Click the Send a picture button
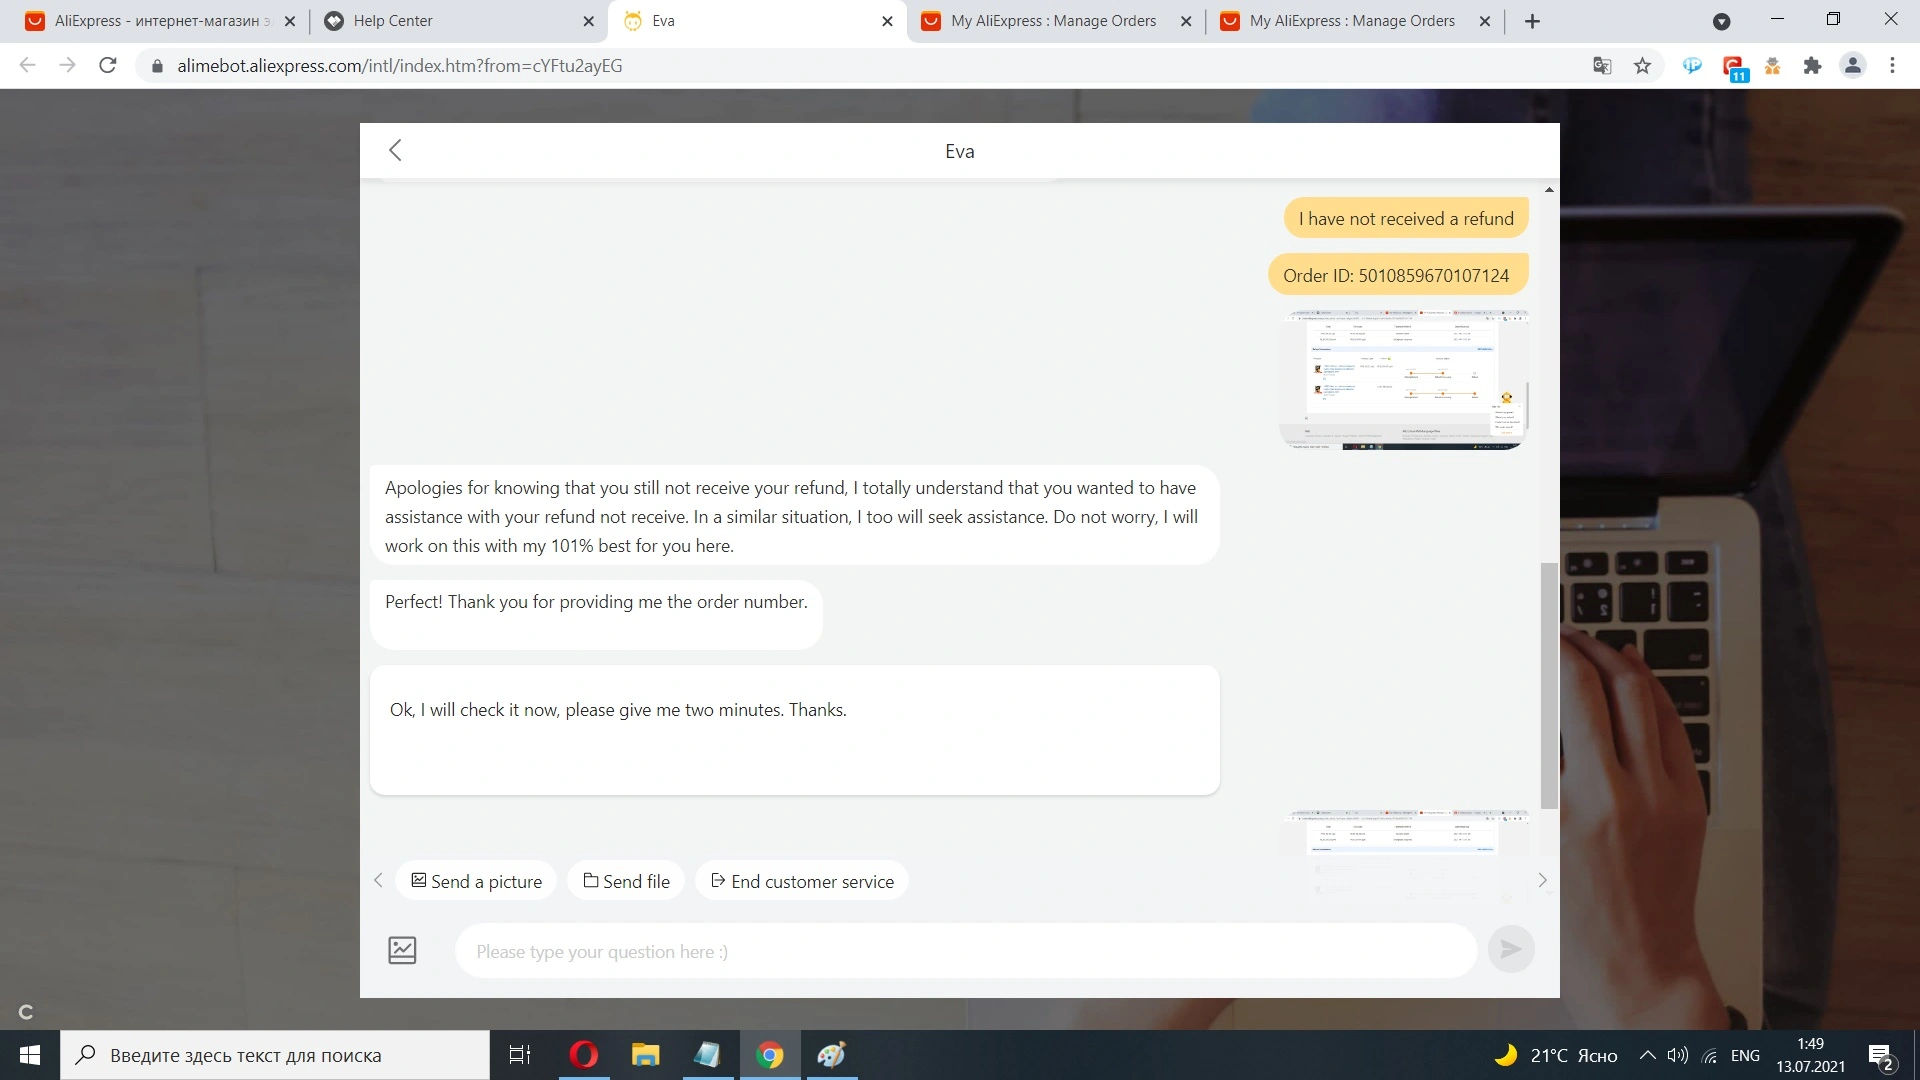The image size is (1920, 1080). 476,881
